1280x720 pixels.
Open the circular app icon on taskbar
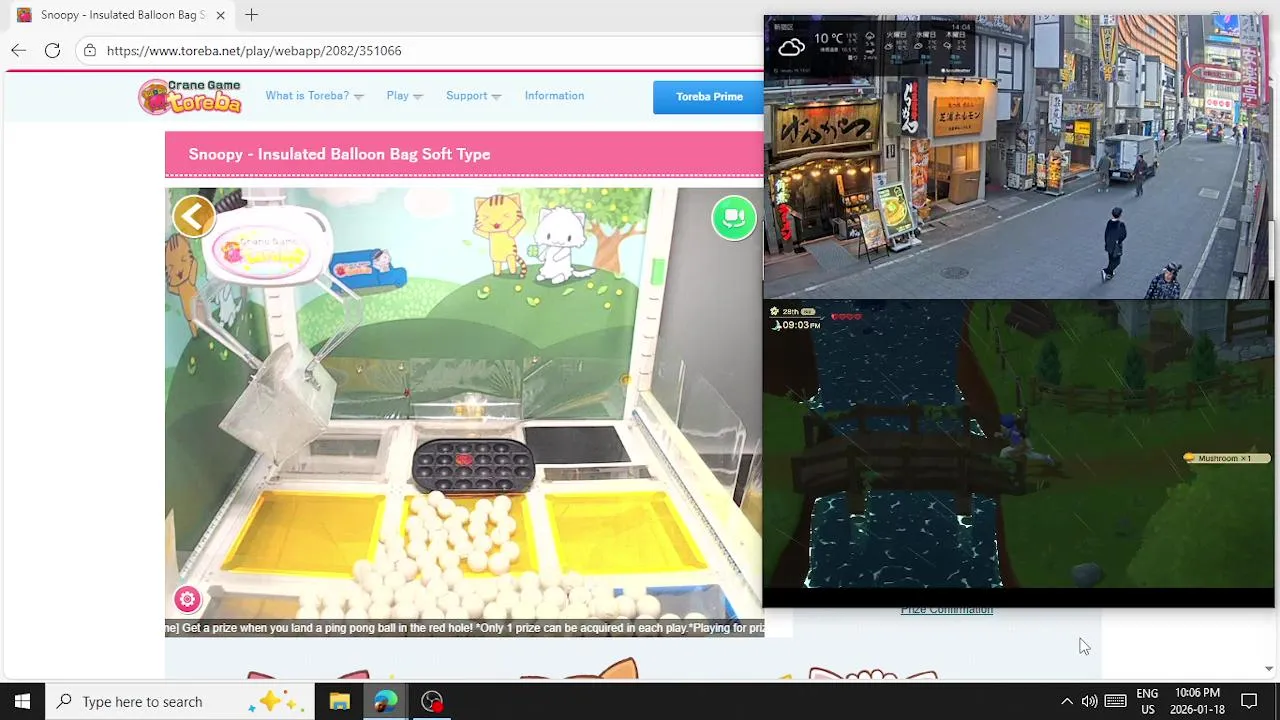point(432,701)
